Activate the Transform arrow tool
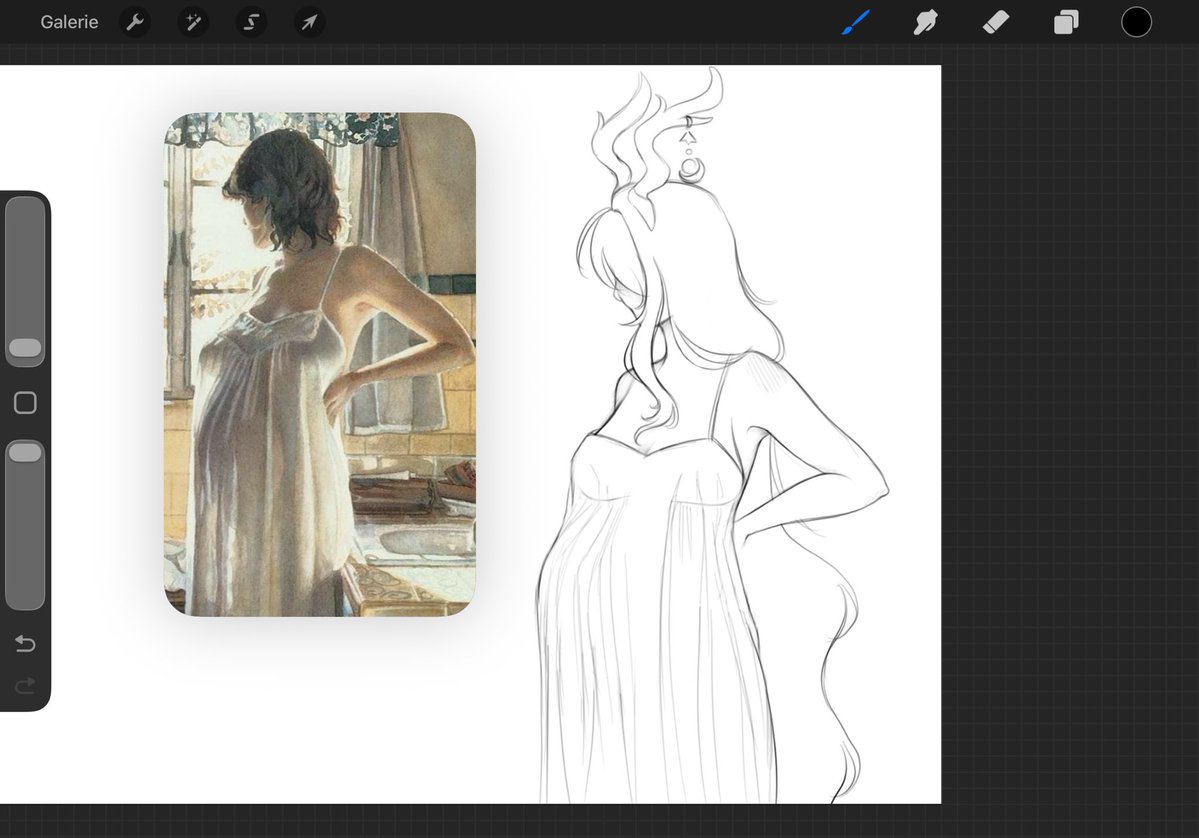This screenshot has width=1199, height=838. point(310,22)
